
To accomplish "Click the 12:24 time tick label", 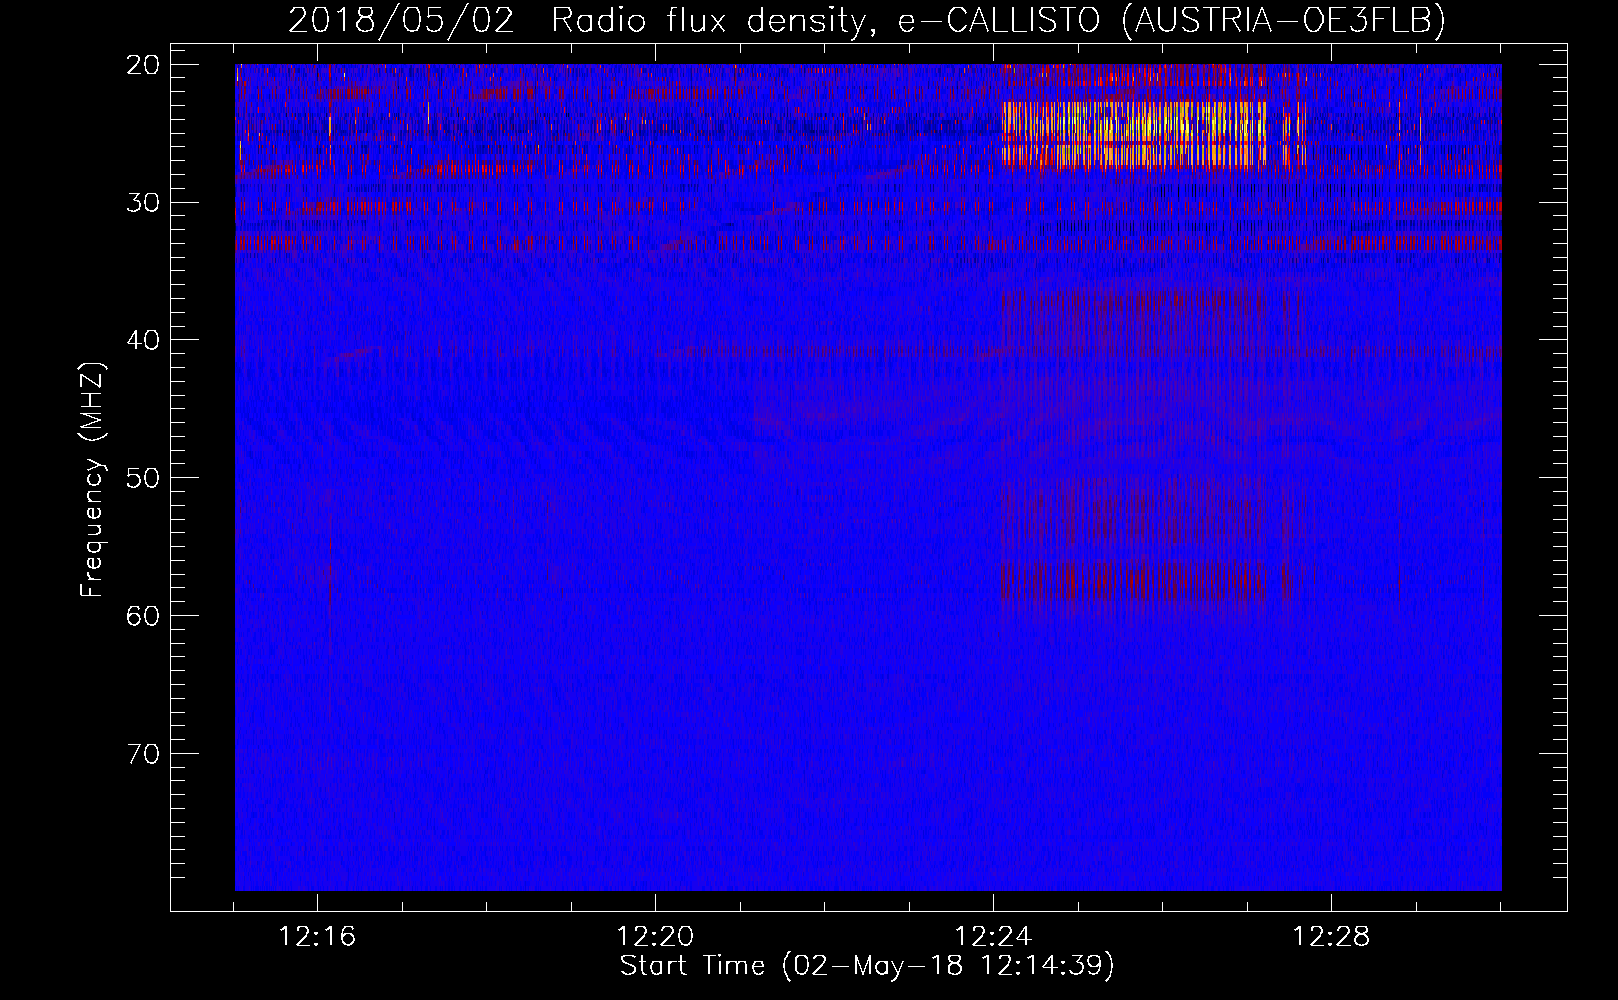I will pos(994,937).
